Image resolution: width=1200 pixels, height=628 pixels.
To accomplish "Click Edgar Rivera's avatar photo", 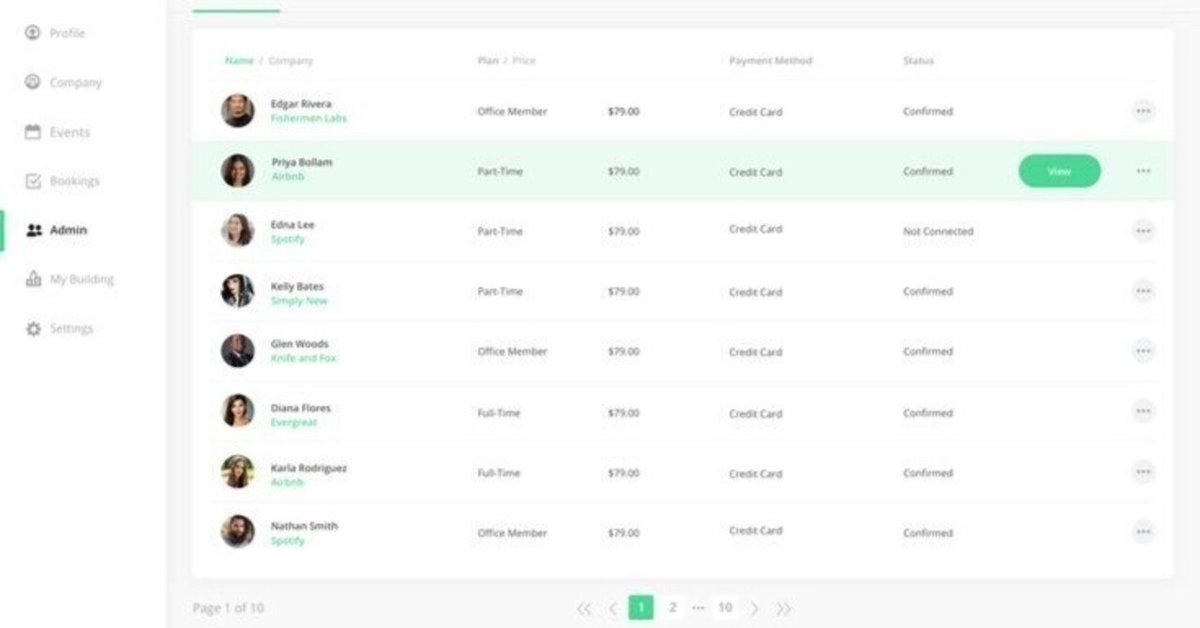I will (237, 110).
